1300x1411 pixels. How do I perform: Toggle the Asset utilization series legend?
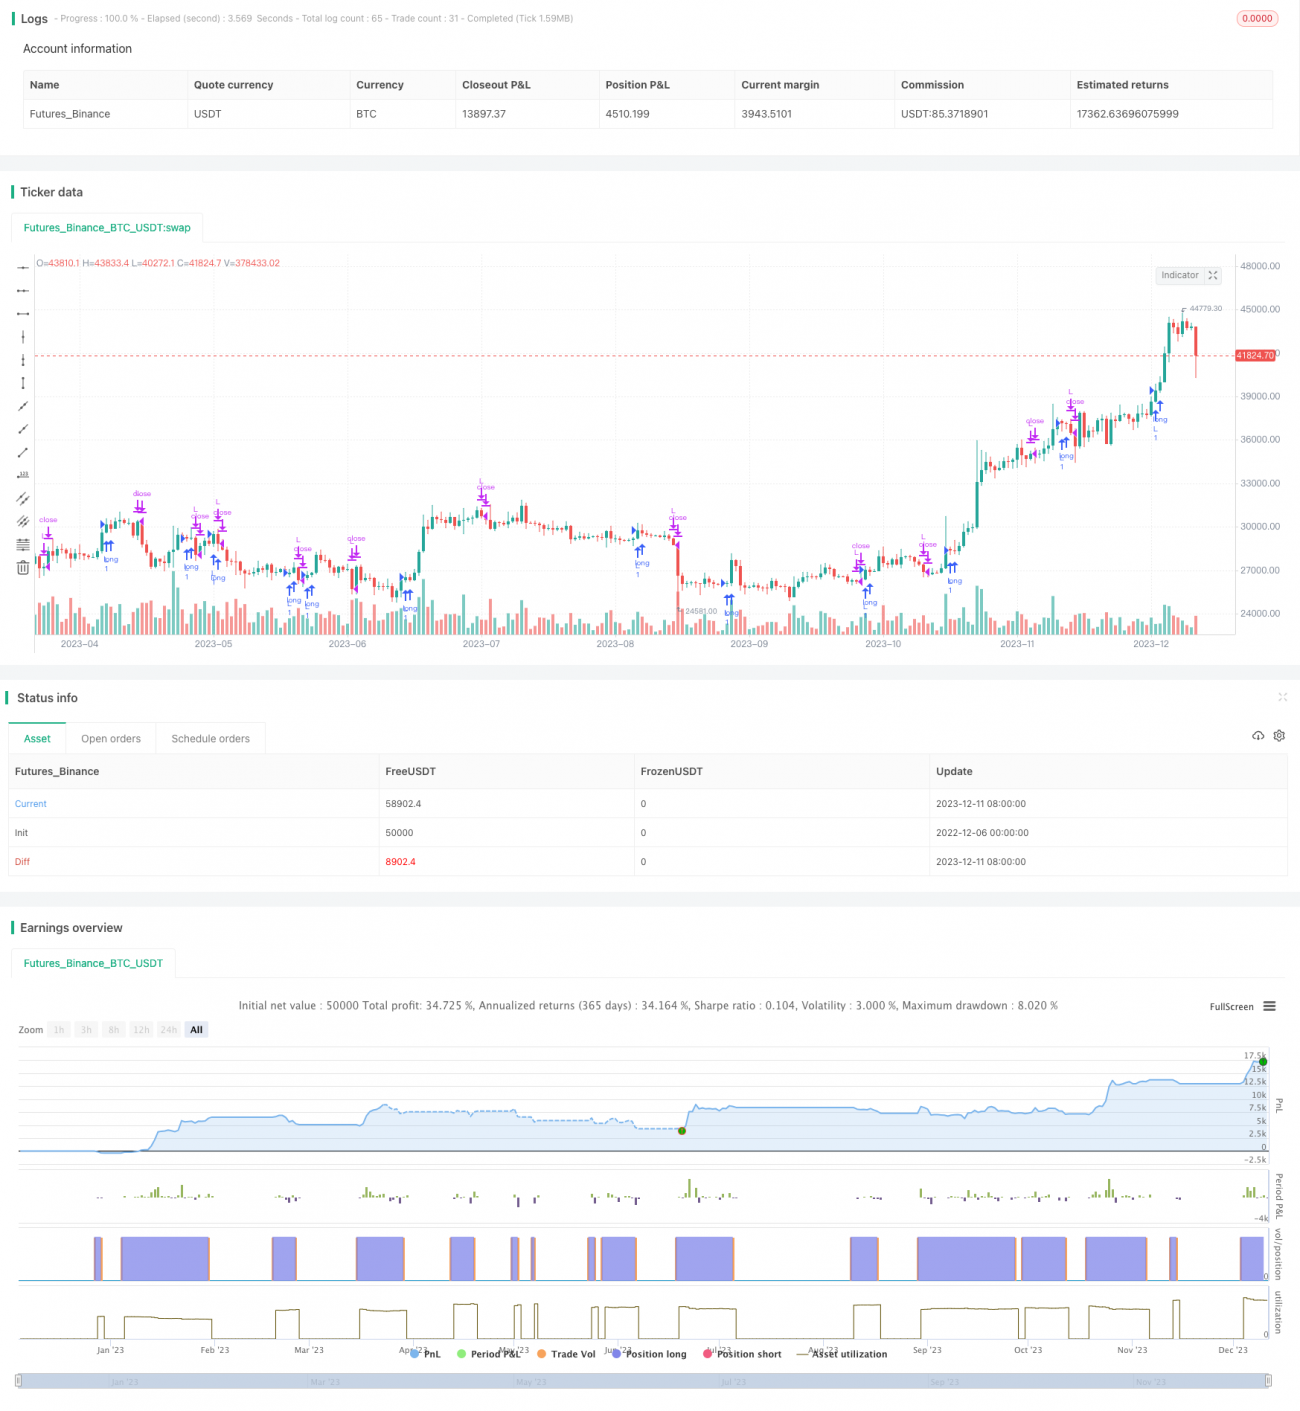pyautogui.click(x=842, y=1354)
